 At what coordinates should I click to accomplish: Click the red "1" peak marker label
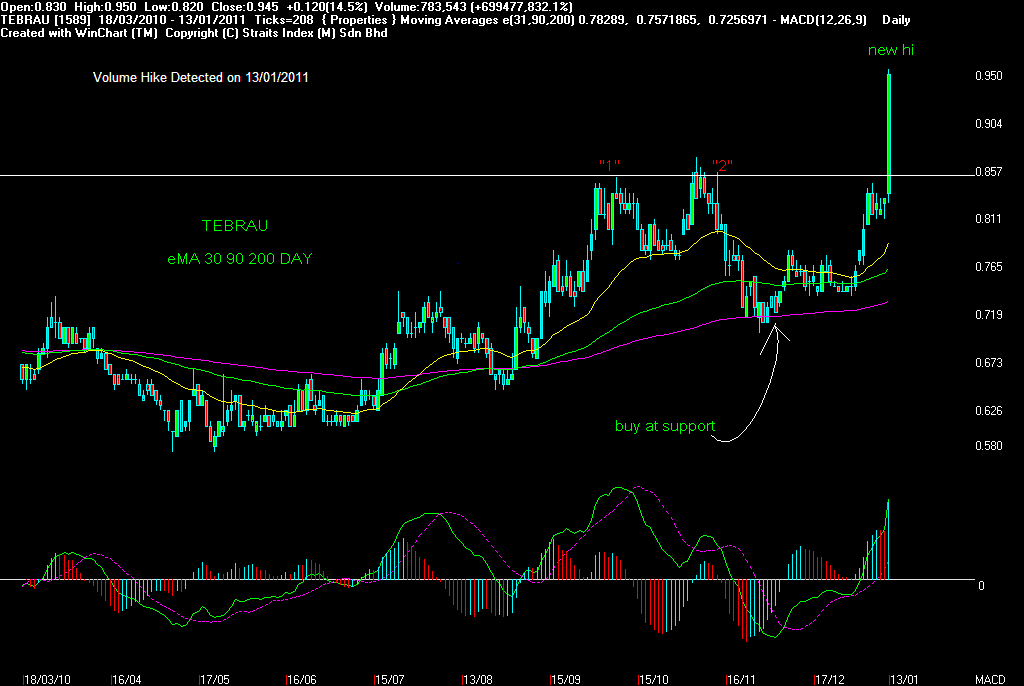[609, 165]
